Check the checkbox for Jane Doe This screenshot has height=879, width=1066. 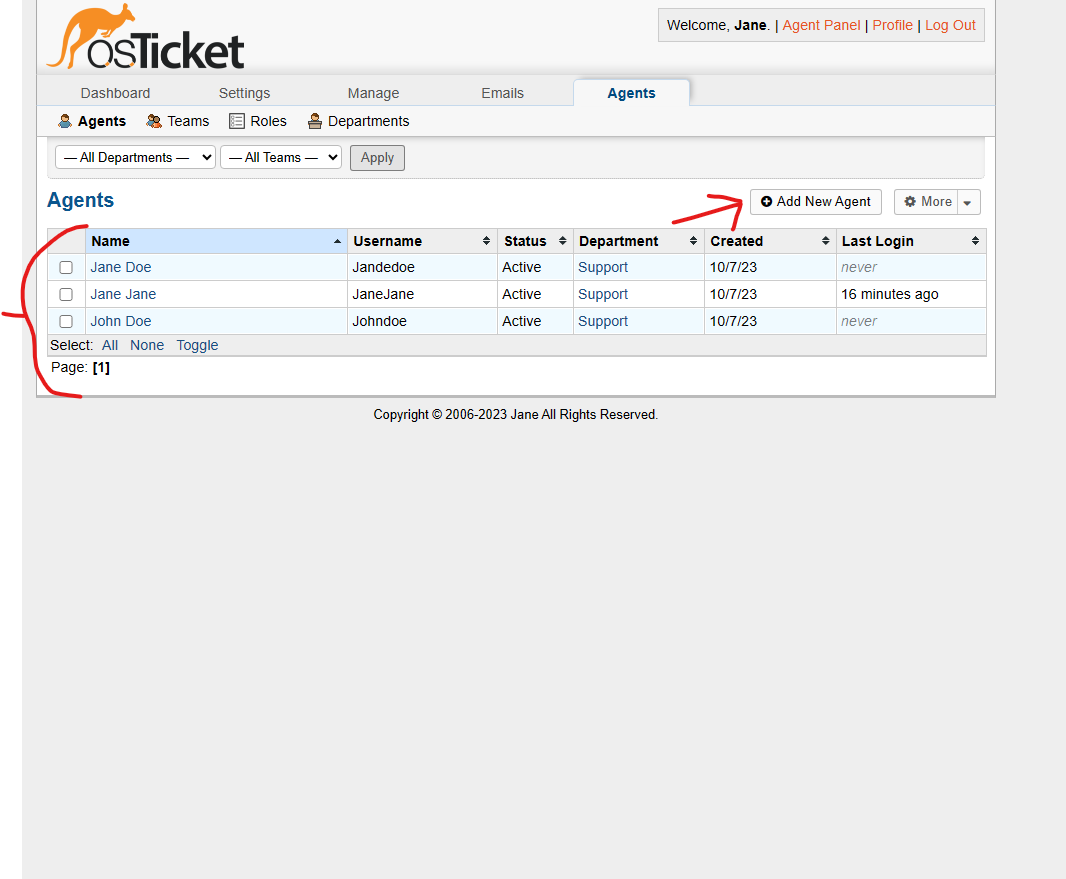pos(65,267)
